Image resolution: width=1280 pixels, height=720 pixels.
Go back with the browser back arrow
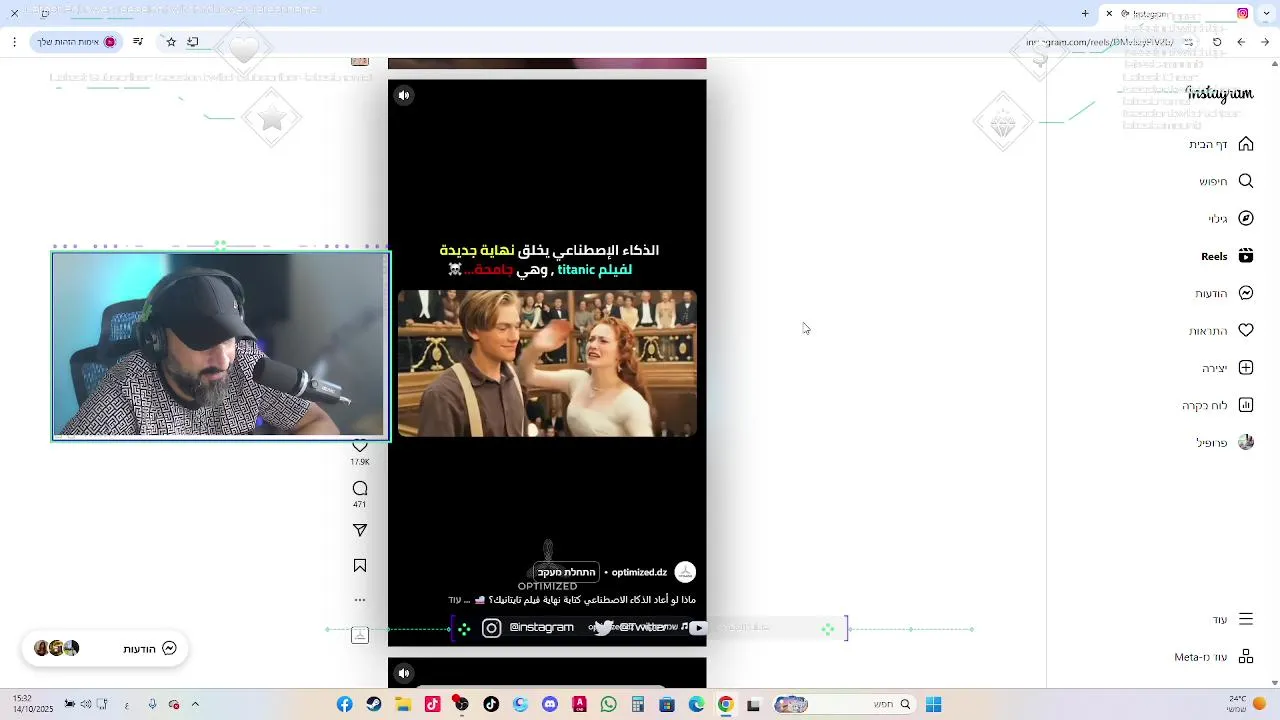coord(1265,42)
